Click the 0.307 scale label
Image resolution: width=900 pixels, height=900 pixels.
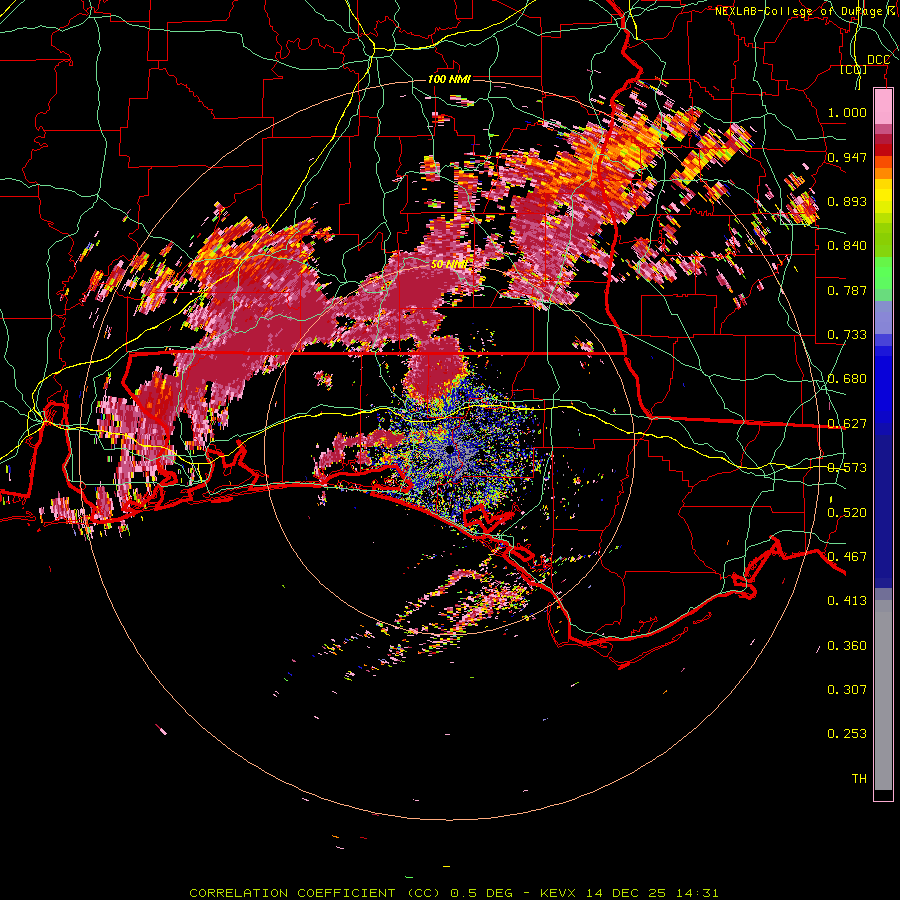(x=847, y=689)
